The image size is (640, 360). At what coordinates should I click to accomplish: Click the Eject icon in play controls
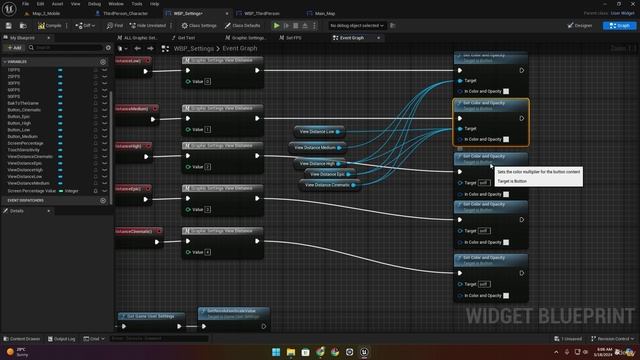pos(305,26)
